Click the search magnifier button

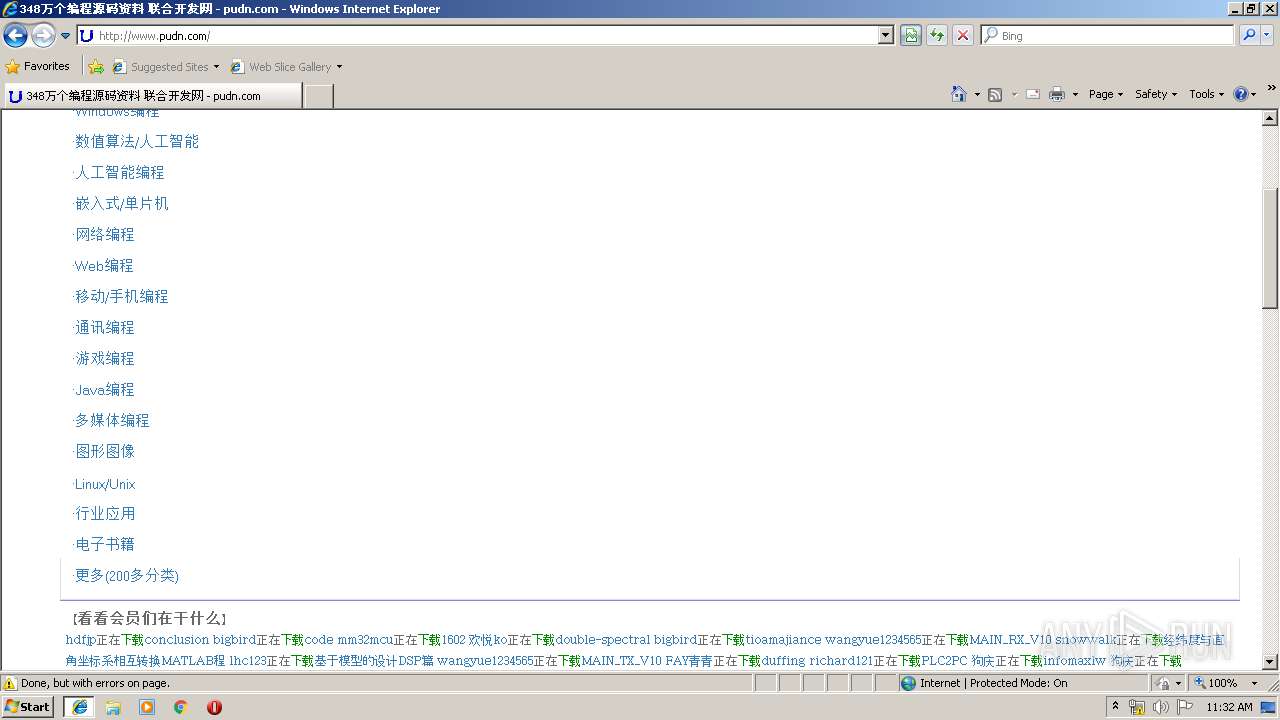1249,36
